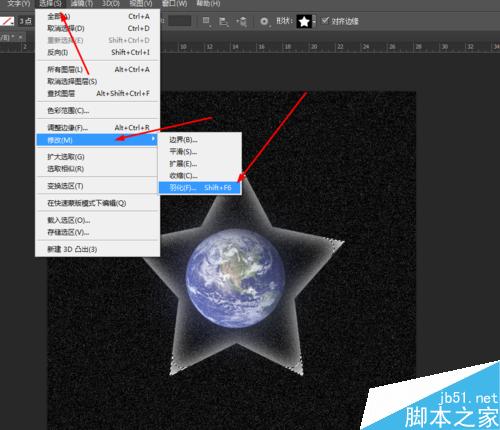Image resolution: width=500 pixels, height=430 pixels.
Task: Choose 变换选区(T) menu entry
Action: coord(98,186)
